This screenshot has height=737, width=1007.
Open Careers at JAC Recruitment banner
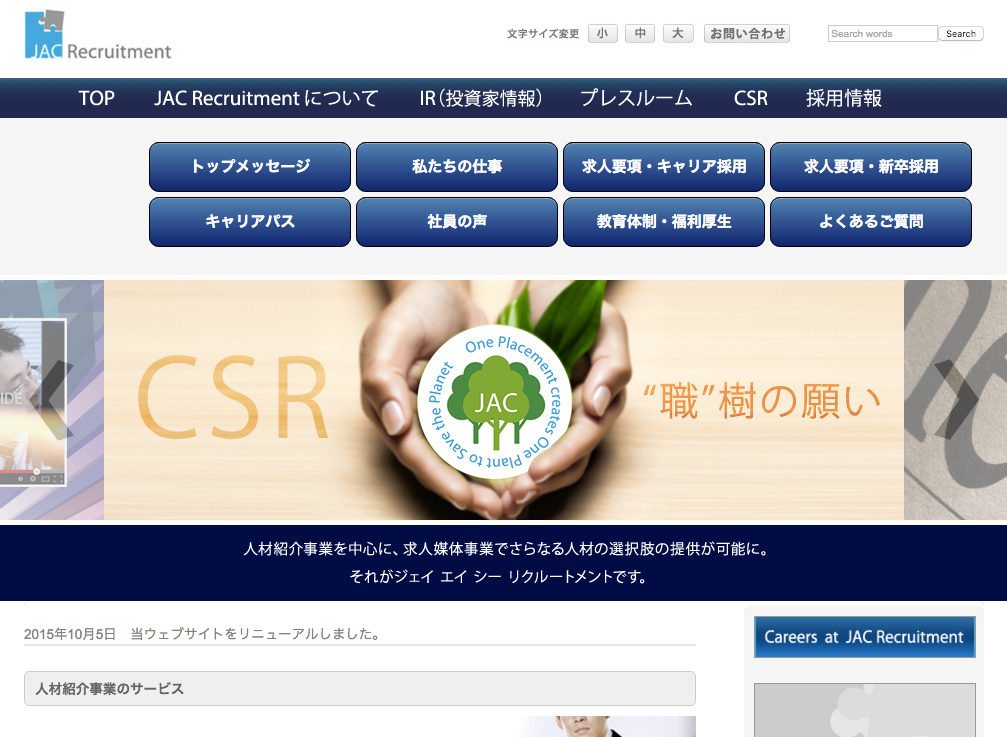(864, 637)
